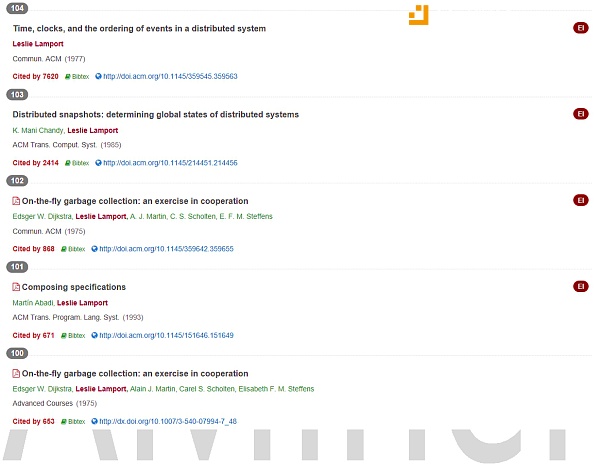Open author A. J. Martin

click(x=148, y=217)
